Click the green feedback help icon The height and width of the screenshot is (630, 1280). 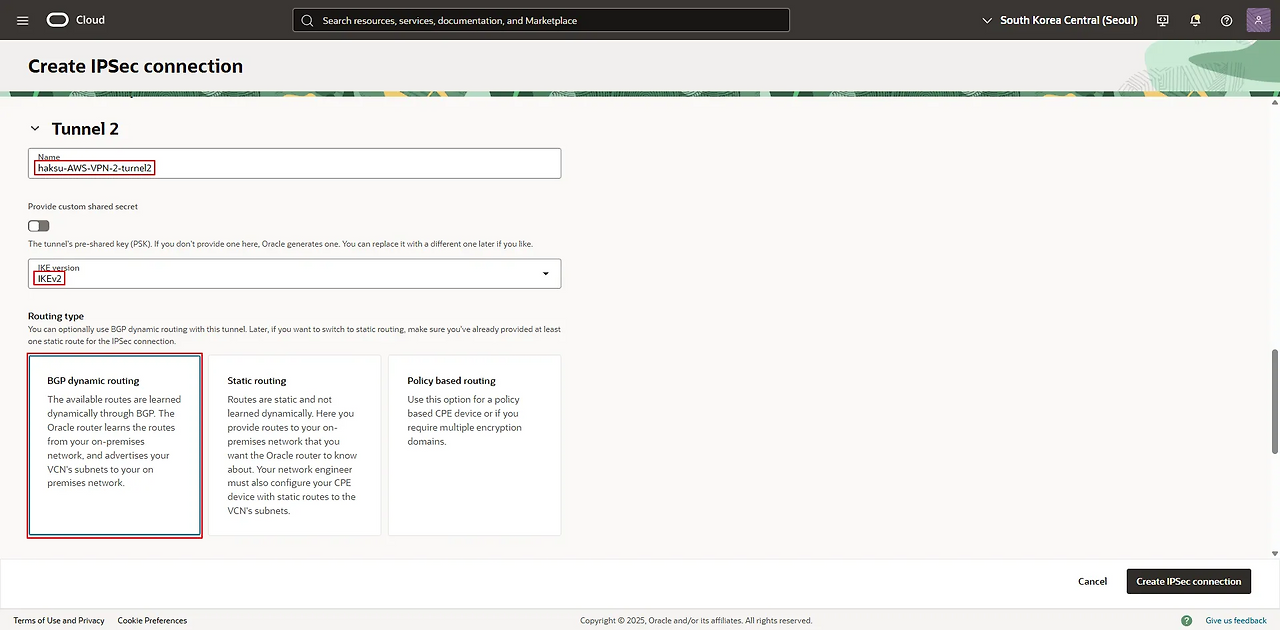click(1188, 620)
